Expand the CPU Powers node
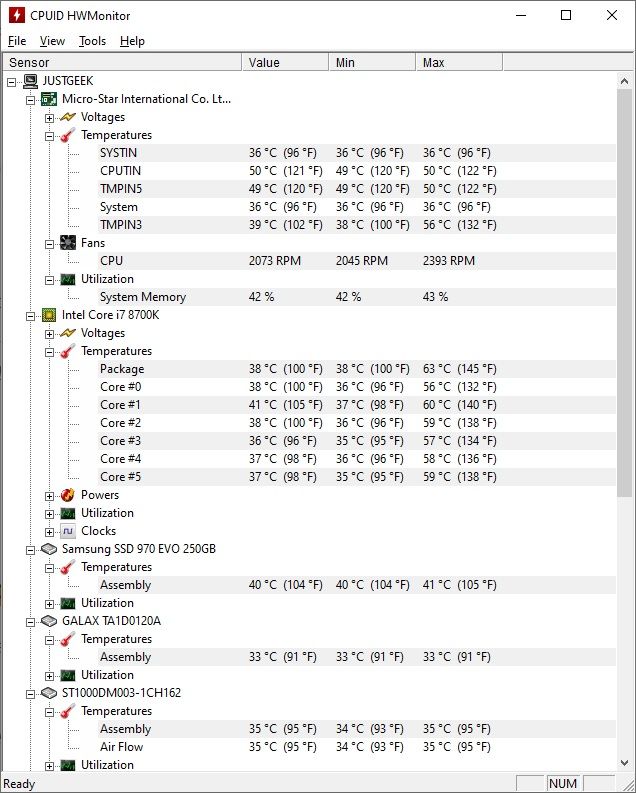Screen dimensions: 636x793 click(49, 496)
